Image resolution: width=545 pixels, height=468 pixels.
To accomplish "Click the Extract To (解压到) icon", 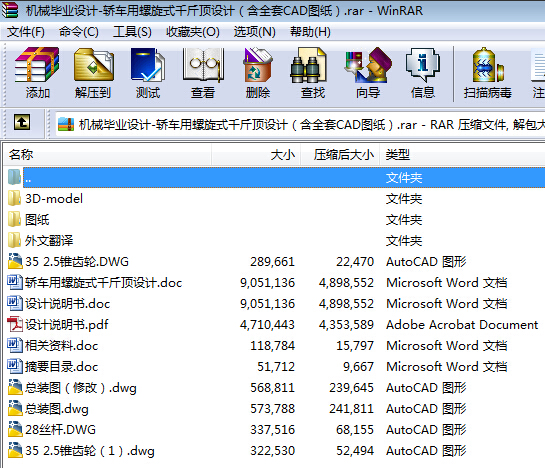I will coord(93,65).
